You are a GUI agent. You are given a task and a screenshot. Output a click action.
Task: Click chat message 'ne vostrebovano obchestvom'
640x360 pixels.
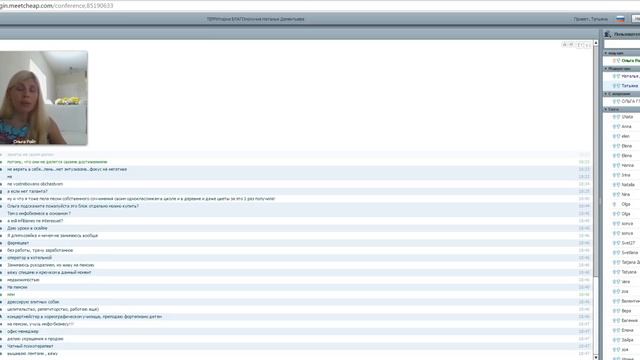[x=35, y=184]
